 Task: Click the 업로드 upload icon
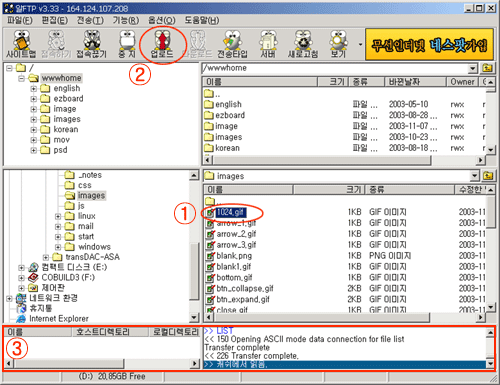click(x=162, y=44)
